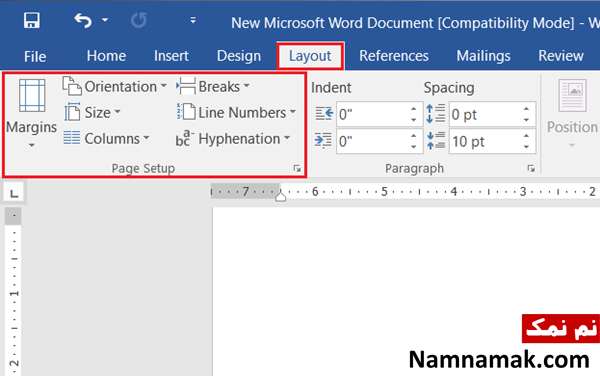Open the Breaks dropdown arrow
This screenshot has width=600, height=376.
(x=246, y=85)
